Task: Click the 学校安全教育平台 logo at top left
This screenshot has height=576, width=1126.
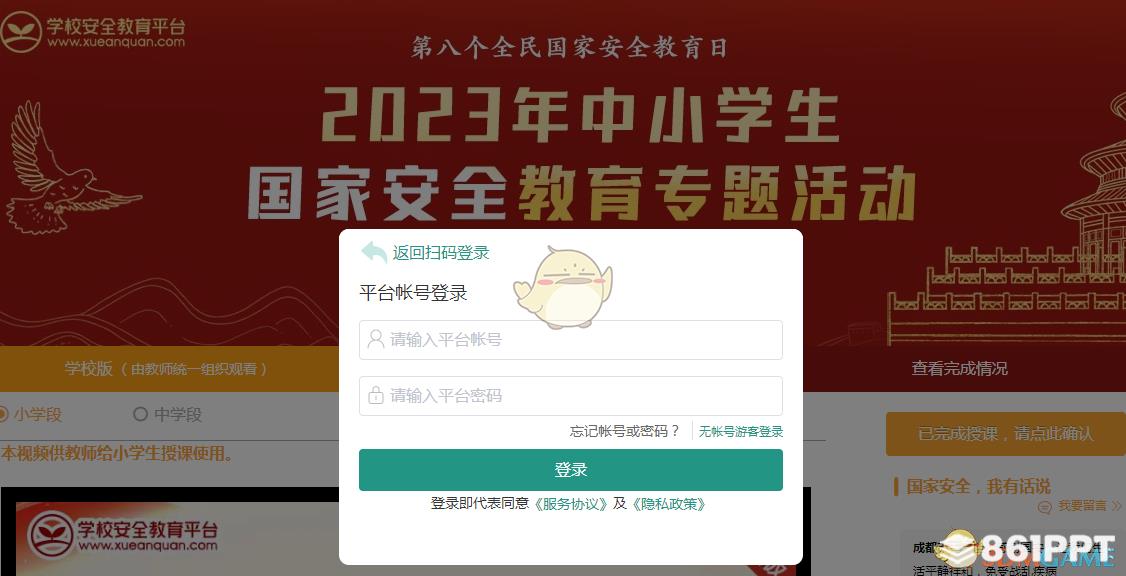Action: pyautogui.click(x=93, y=32)
